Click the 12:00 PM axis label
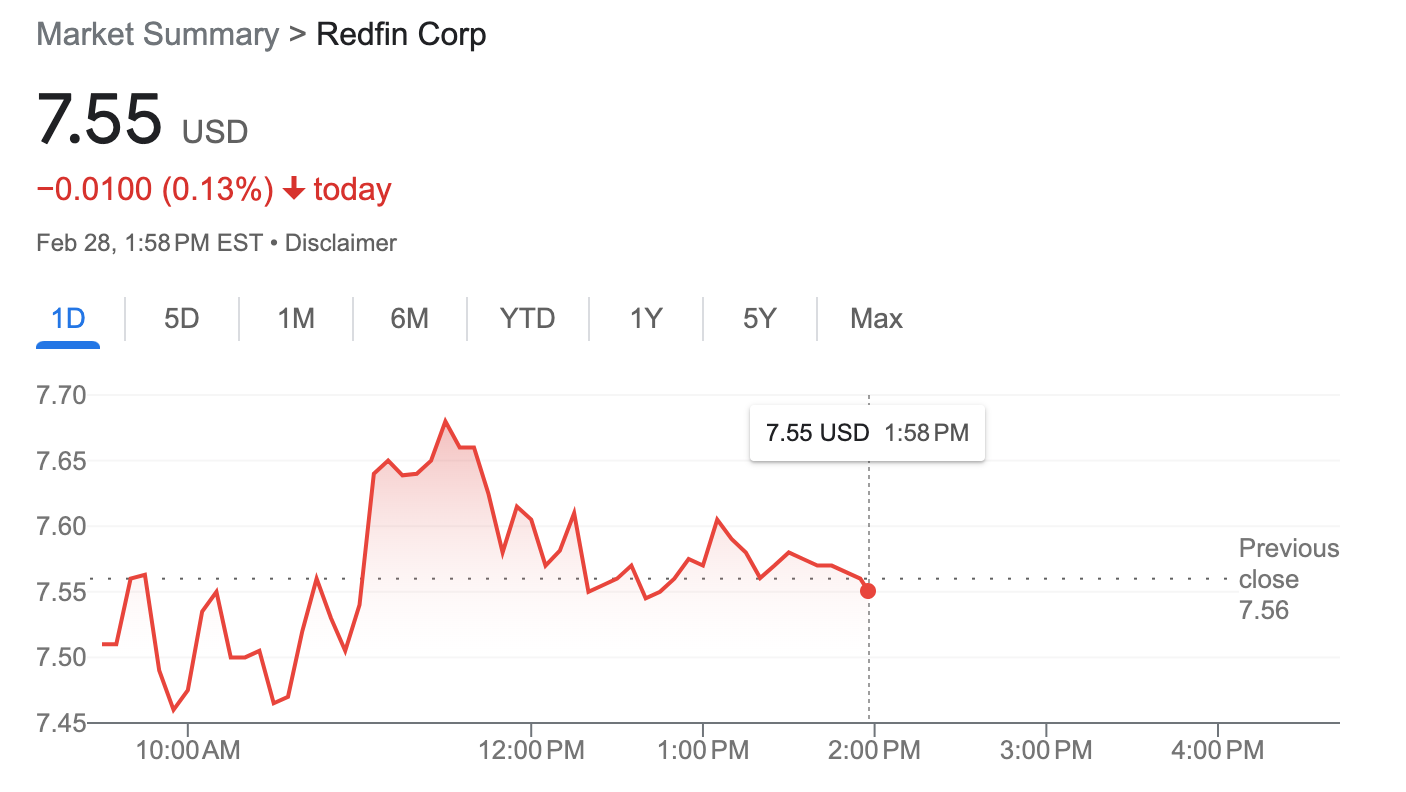1406x792 pixels. (x=532, y=750)
